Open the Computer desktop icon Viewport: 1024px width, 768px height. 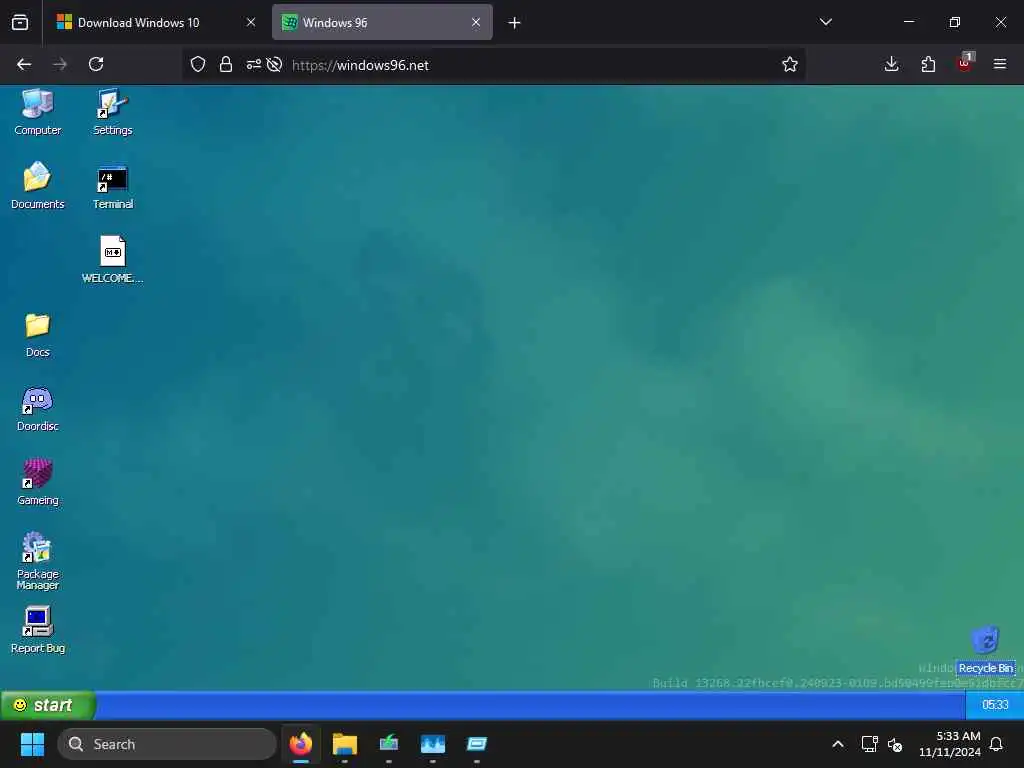(x=37, y=112)
